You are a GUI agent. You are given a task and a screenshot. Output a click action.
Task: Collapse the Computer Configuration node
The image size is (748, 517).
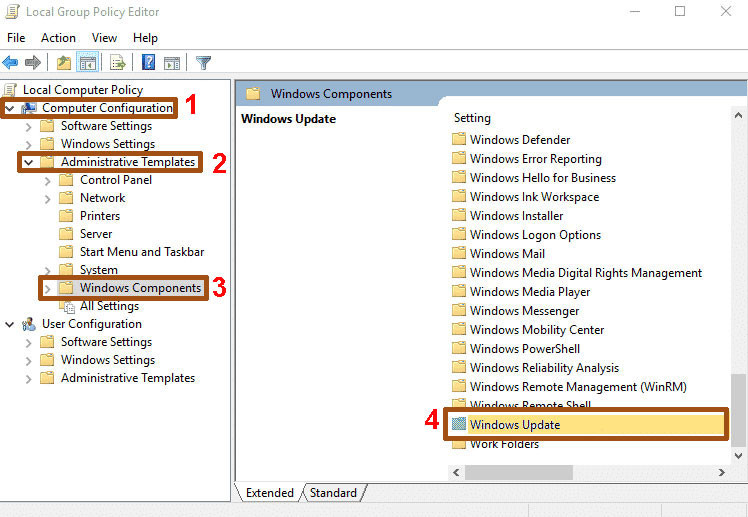10,109
